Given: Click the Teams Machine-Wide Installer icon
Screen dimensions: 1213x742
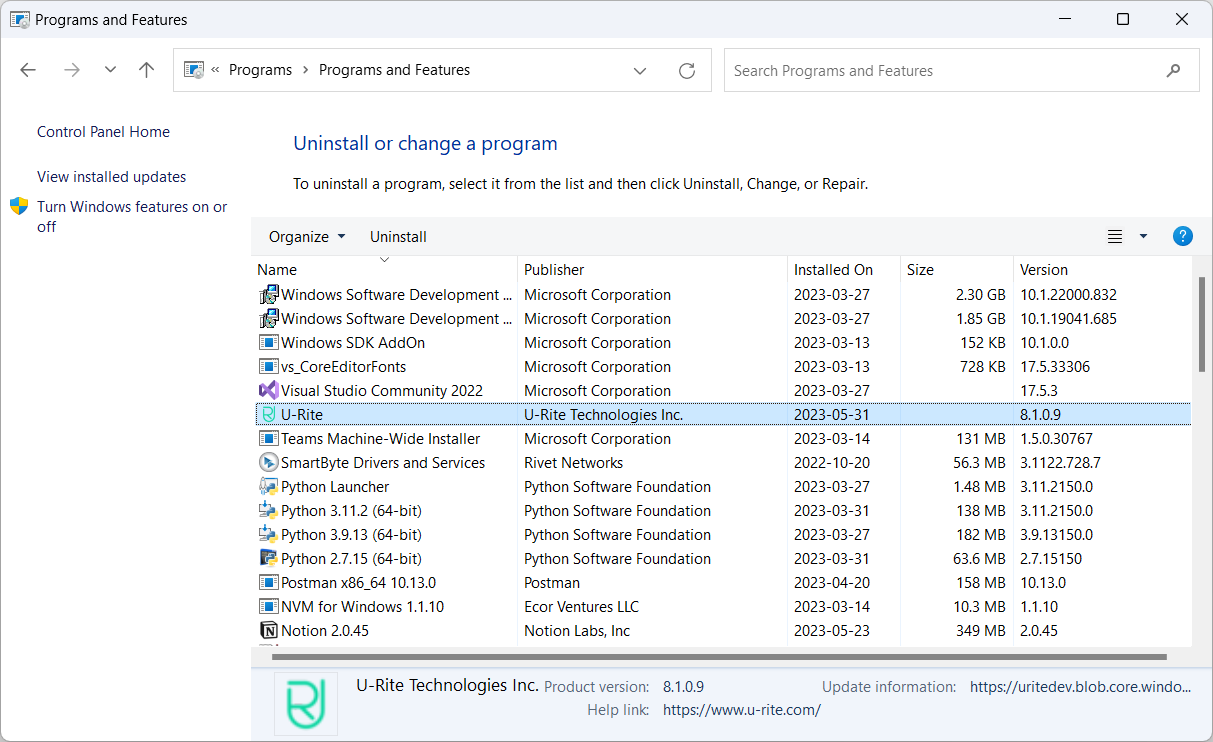Looking at the screenshot, I should [268, 438].
